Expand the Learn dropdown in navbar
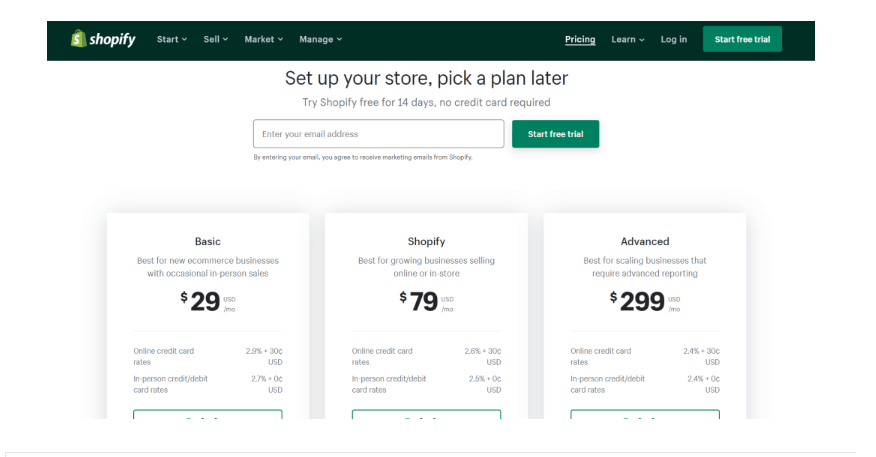 point(628,39)
